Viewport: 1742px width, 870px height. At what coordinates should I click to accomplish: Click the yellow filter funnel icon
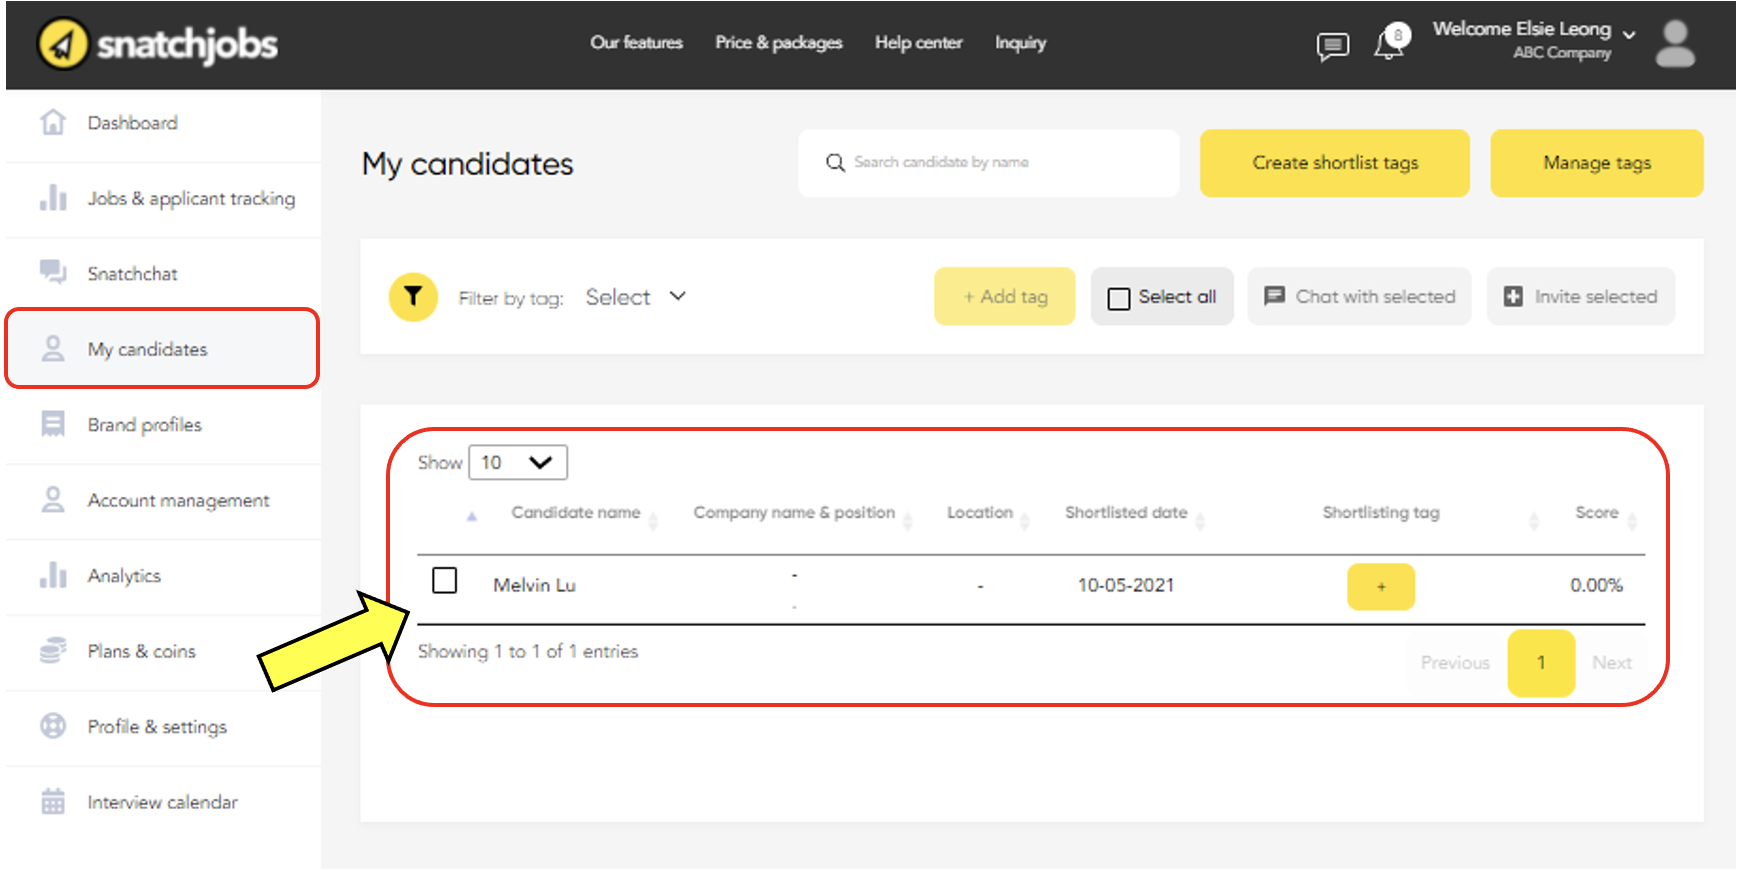pyautogui.click(x=413, y=297)
